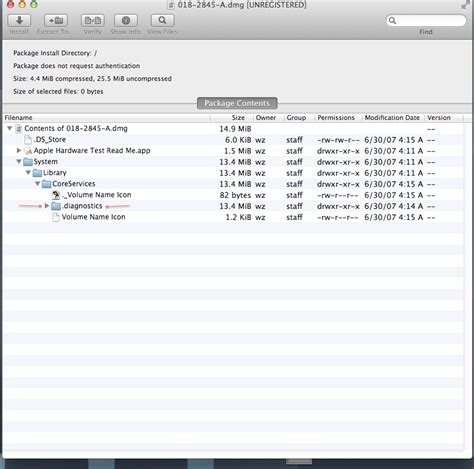Viewport: 474px width, 469px height.
Task: Click the CoreServices folder icon
Action: [x=47, y=184]
